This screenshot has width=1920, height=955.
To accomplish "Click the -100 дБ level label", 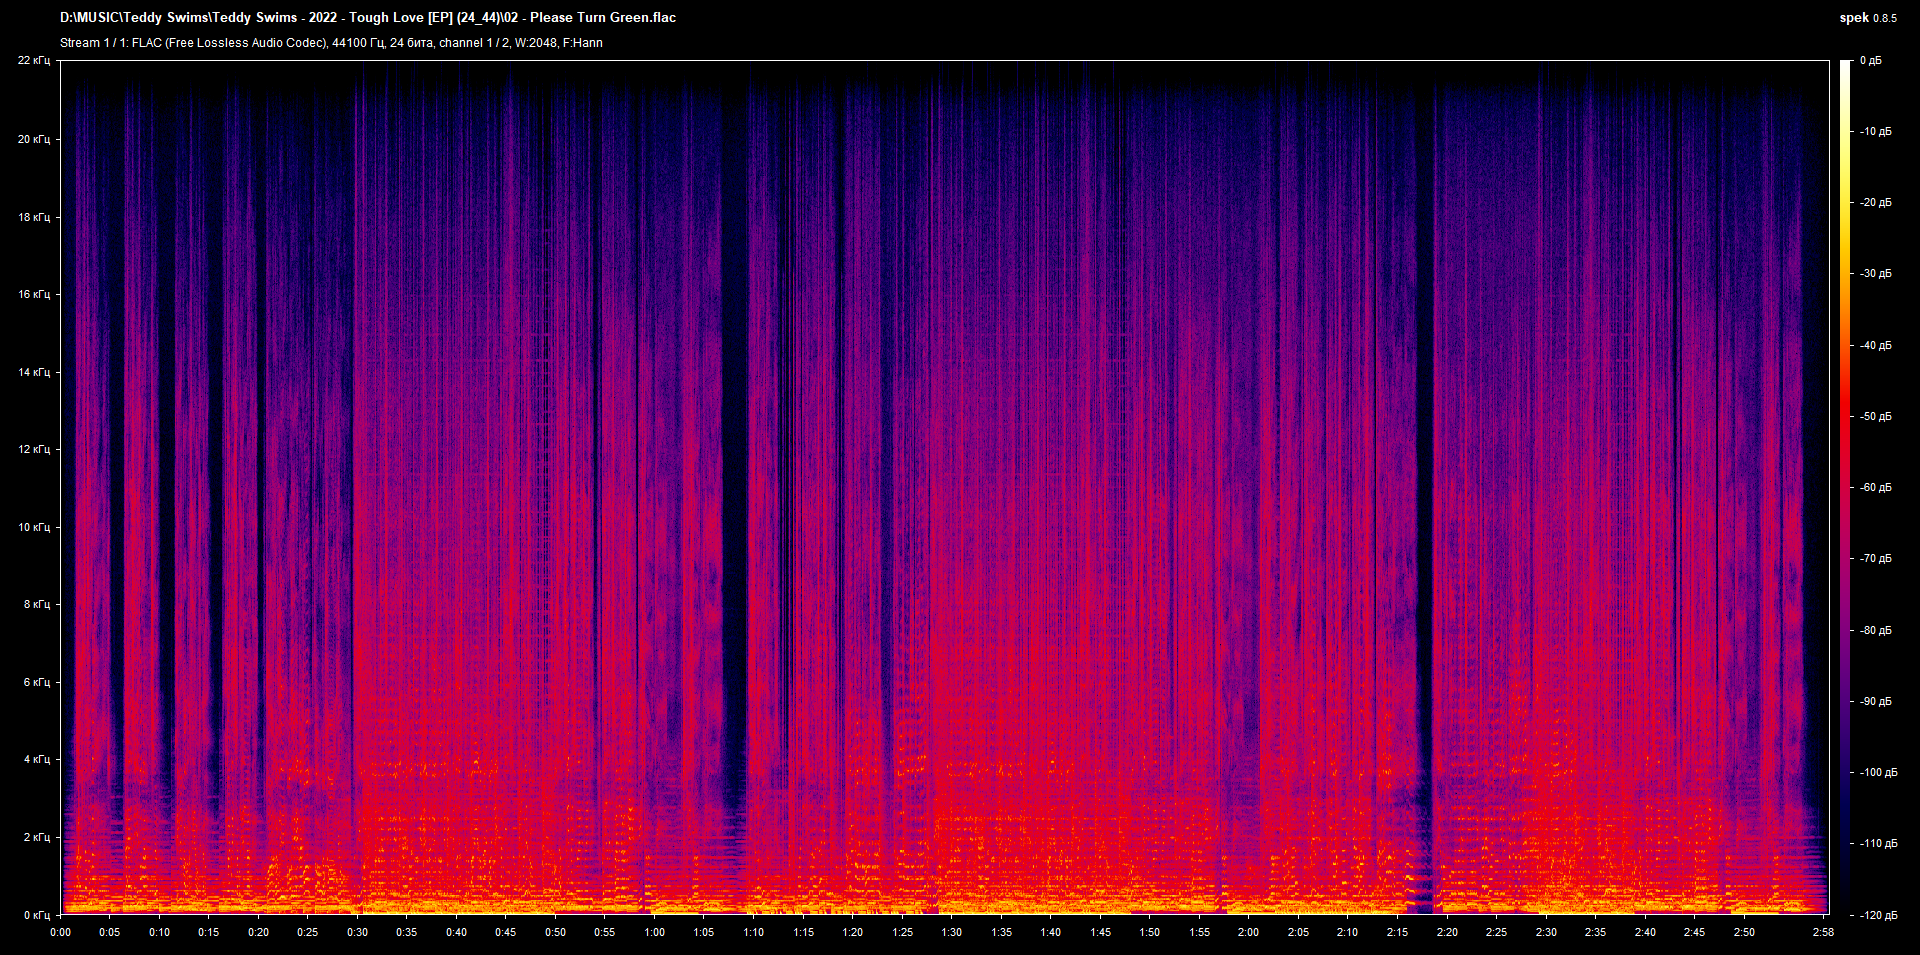I will point(1878,772).
